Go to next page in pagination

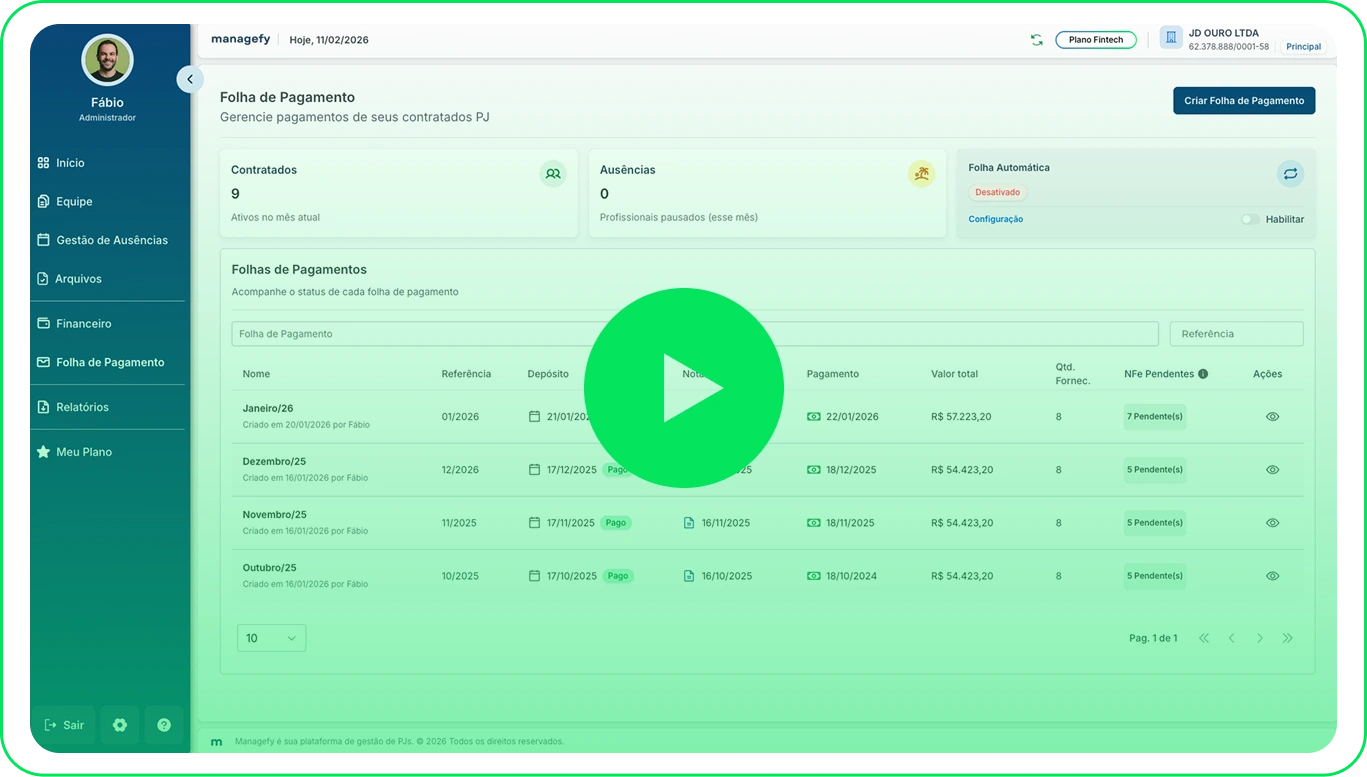1259,638
